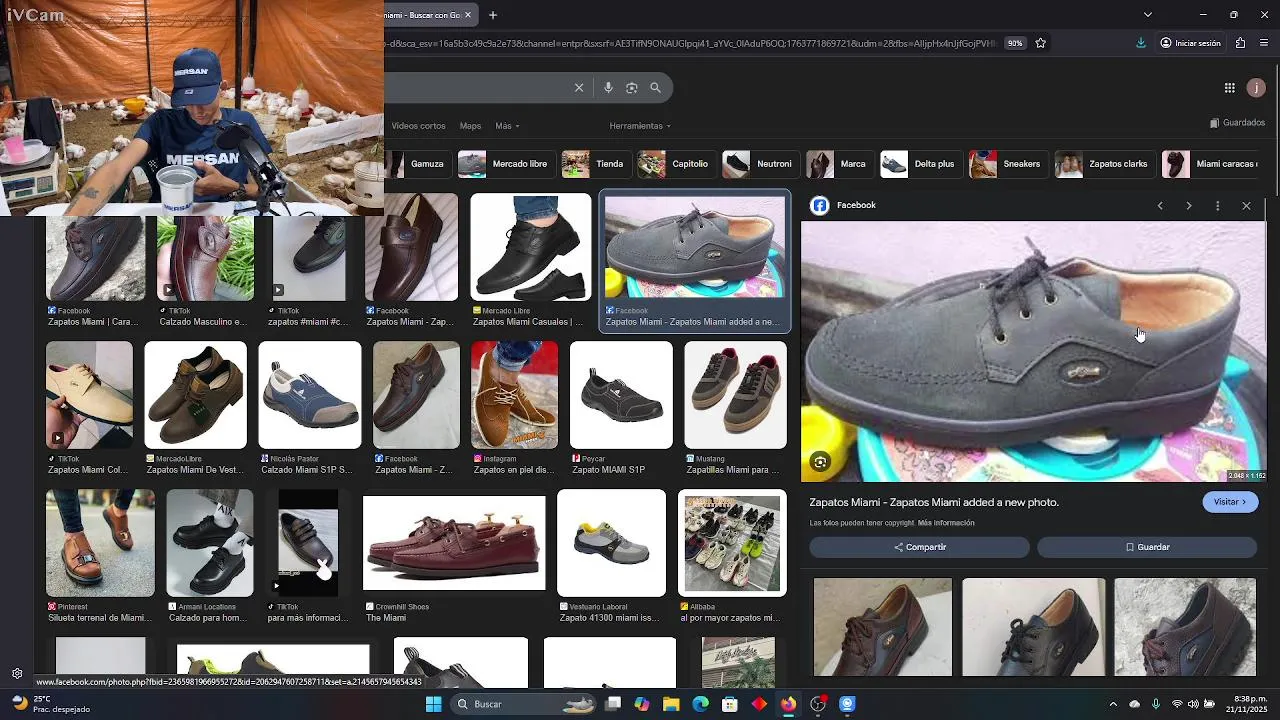Open Nicolás Pastor Calzado Miami S1P thumbnail
This screenshot has height=720, width=1280.
pos(309,395)
